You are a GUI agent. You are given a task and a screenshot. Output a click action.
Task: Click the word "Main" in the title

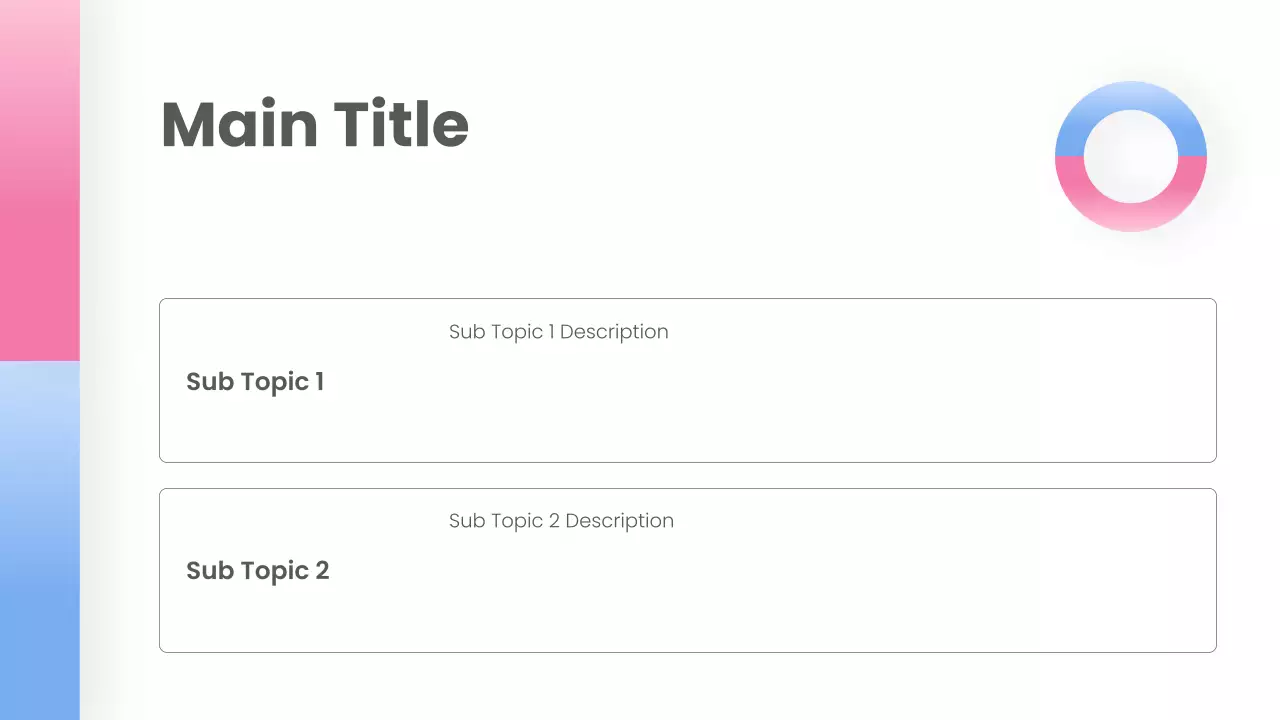239,124
